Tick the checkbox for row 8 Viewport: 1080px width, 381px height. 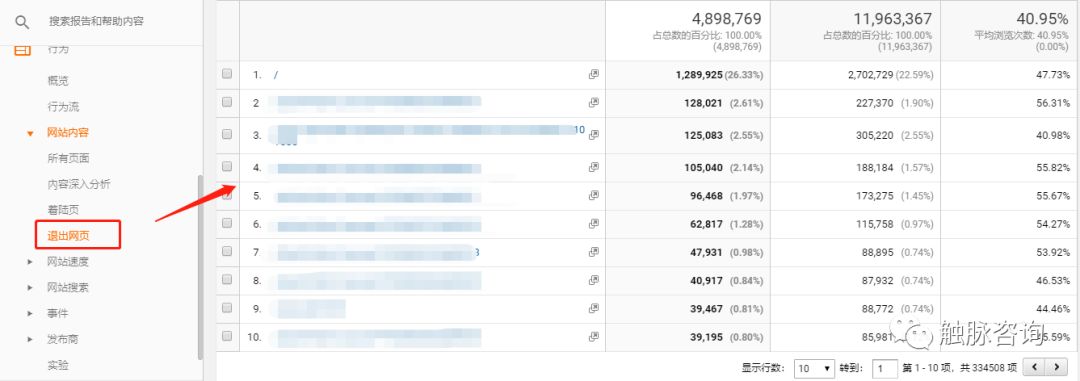click(227, 280)
